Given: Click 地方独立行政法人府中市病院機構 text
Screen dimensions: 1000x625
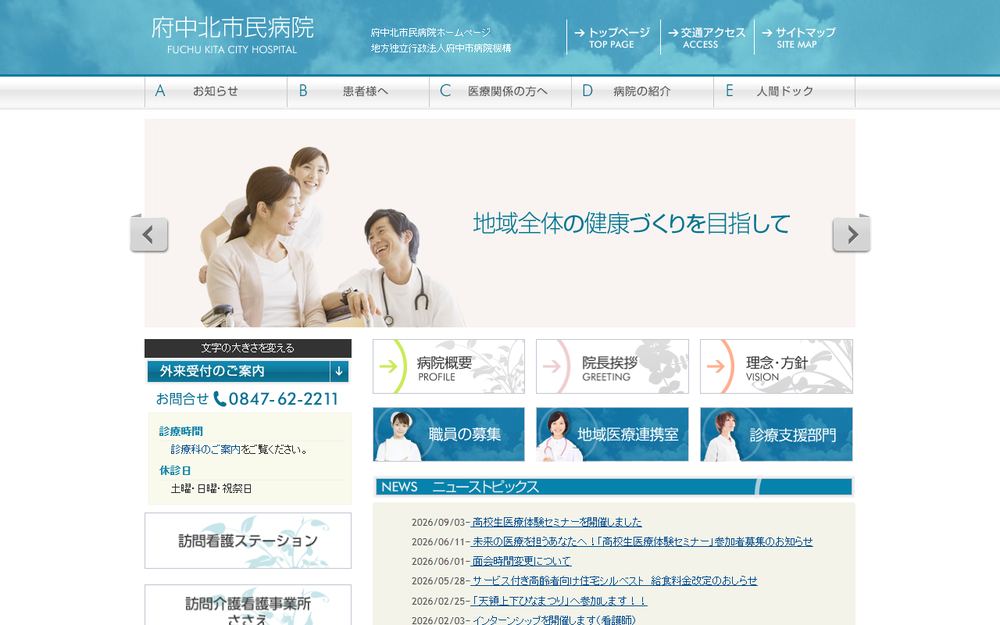Looking at the screenshot, I should (x=441, y=48).
